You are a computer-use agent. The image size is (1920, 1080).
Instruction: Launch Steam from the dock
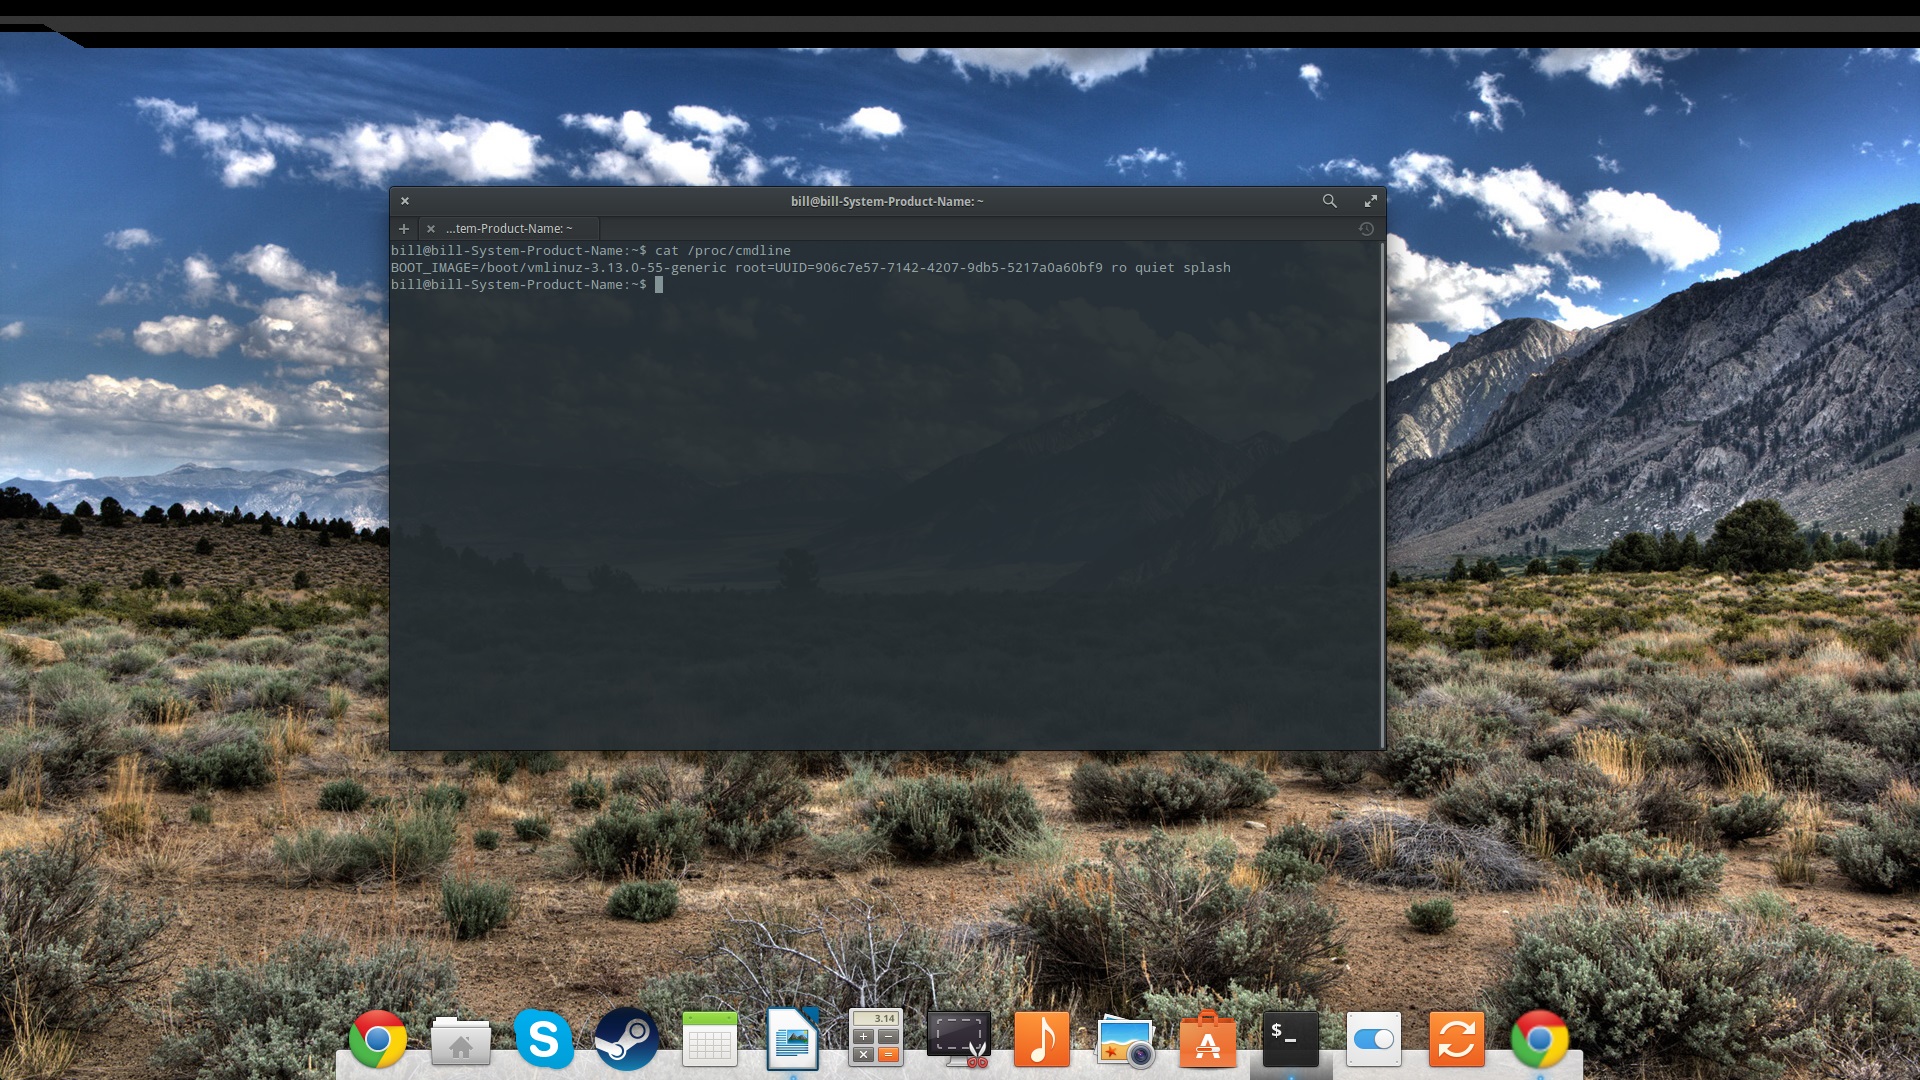point(626,1040)
